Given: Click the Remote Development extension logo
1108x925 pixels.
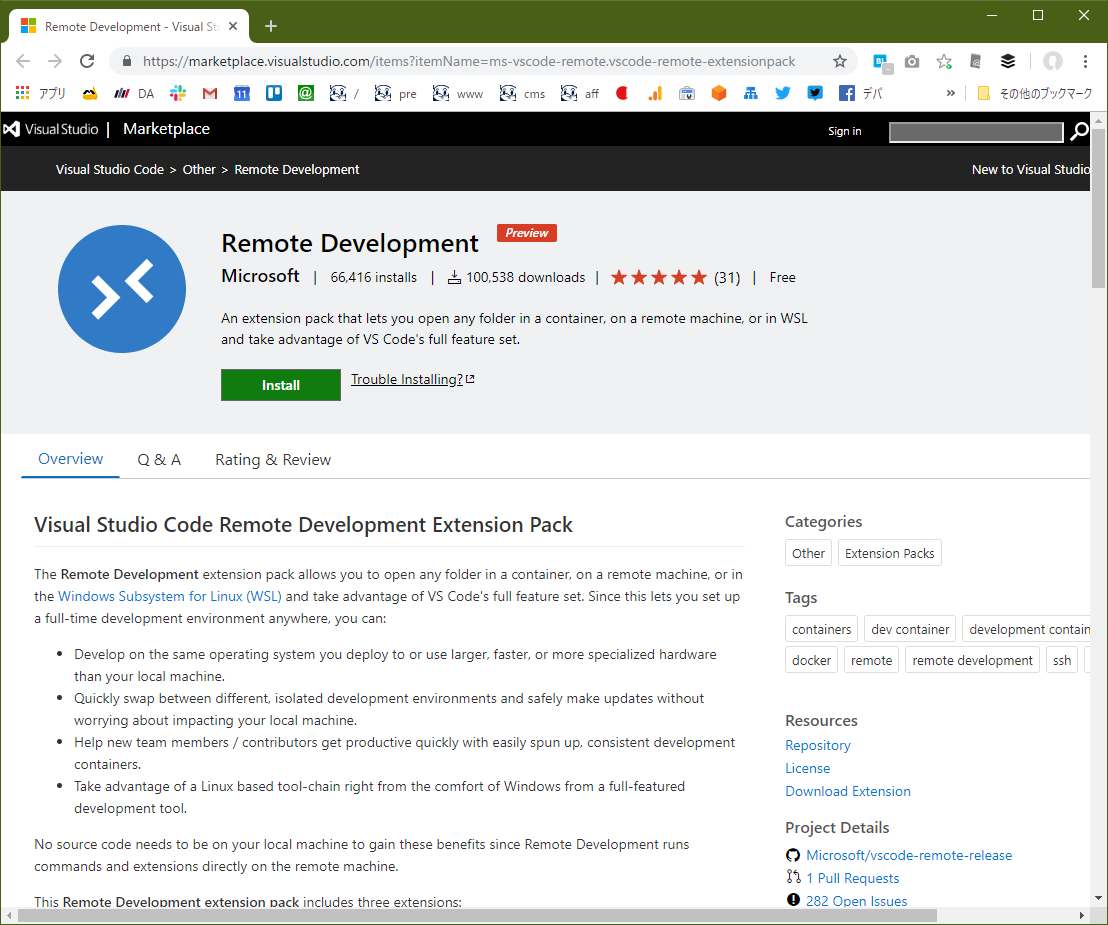Looking at the screenshot, I should 122,289.
